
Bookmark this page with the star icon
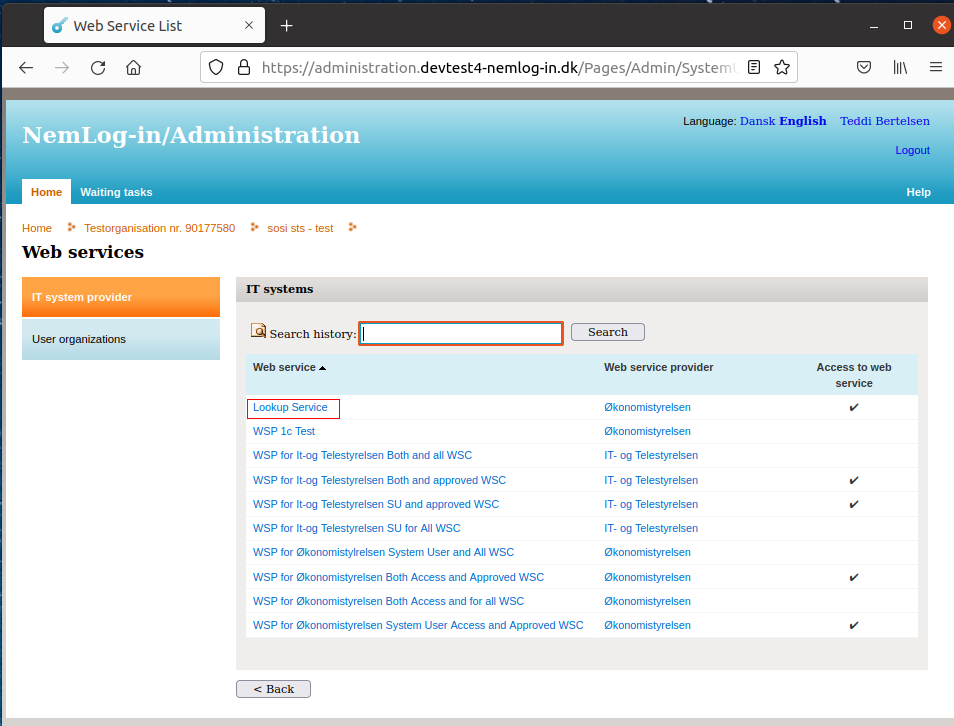coord(782,68)
